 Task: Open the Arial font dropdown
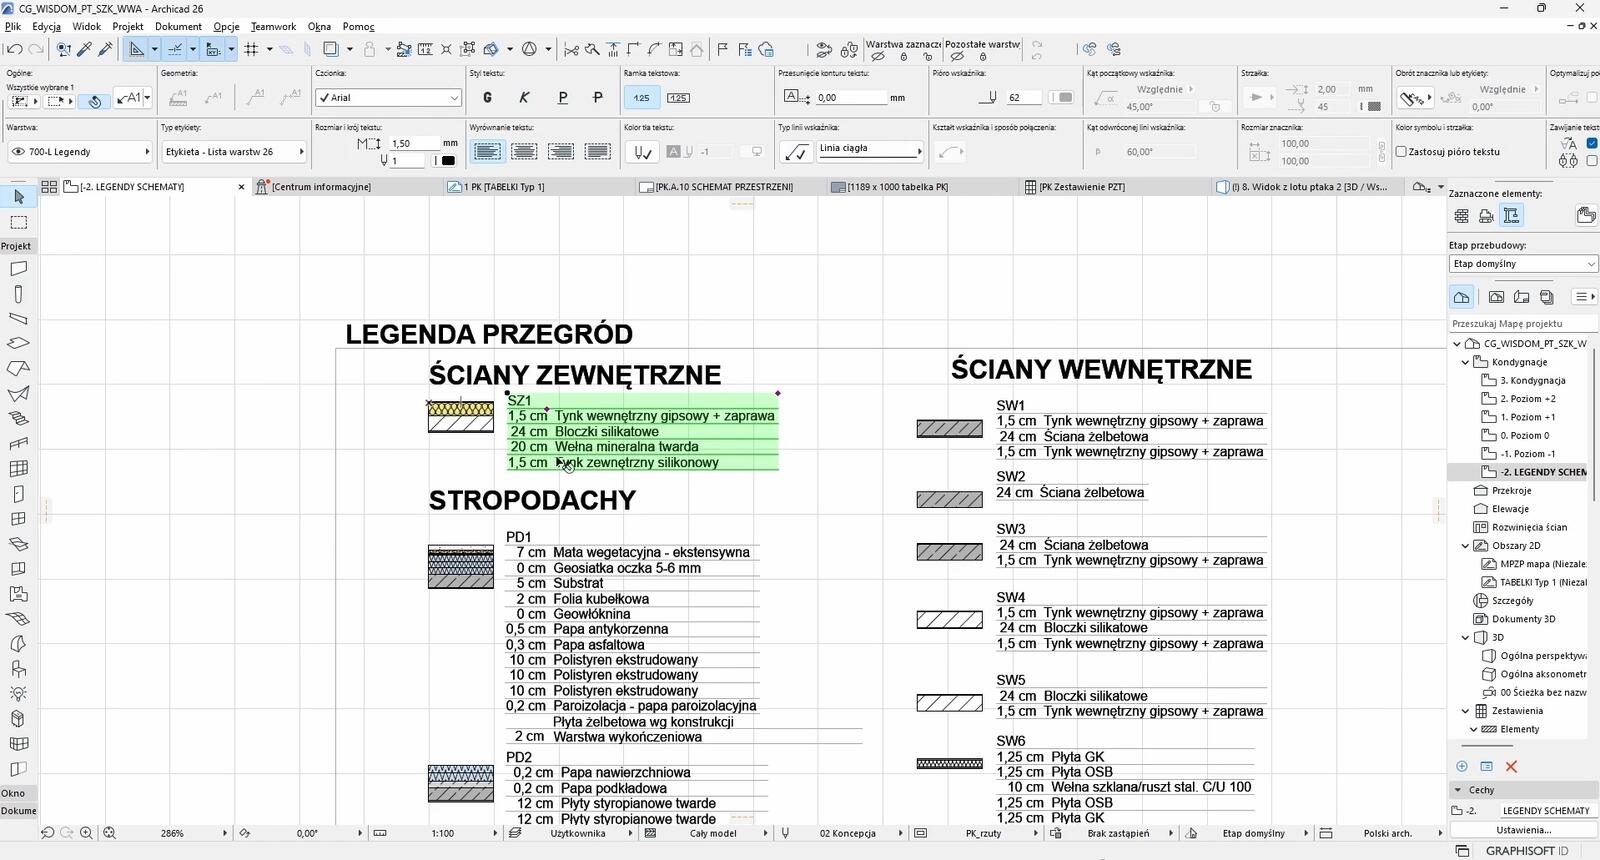388,98
